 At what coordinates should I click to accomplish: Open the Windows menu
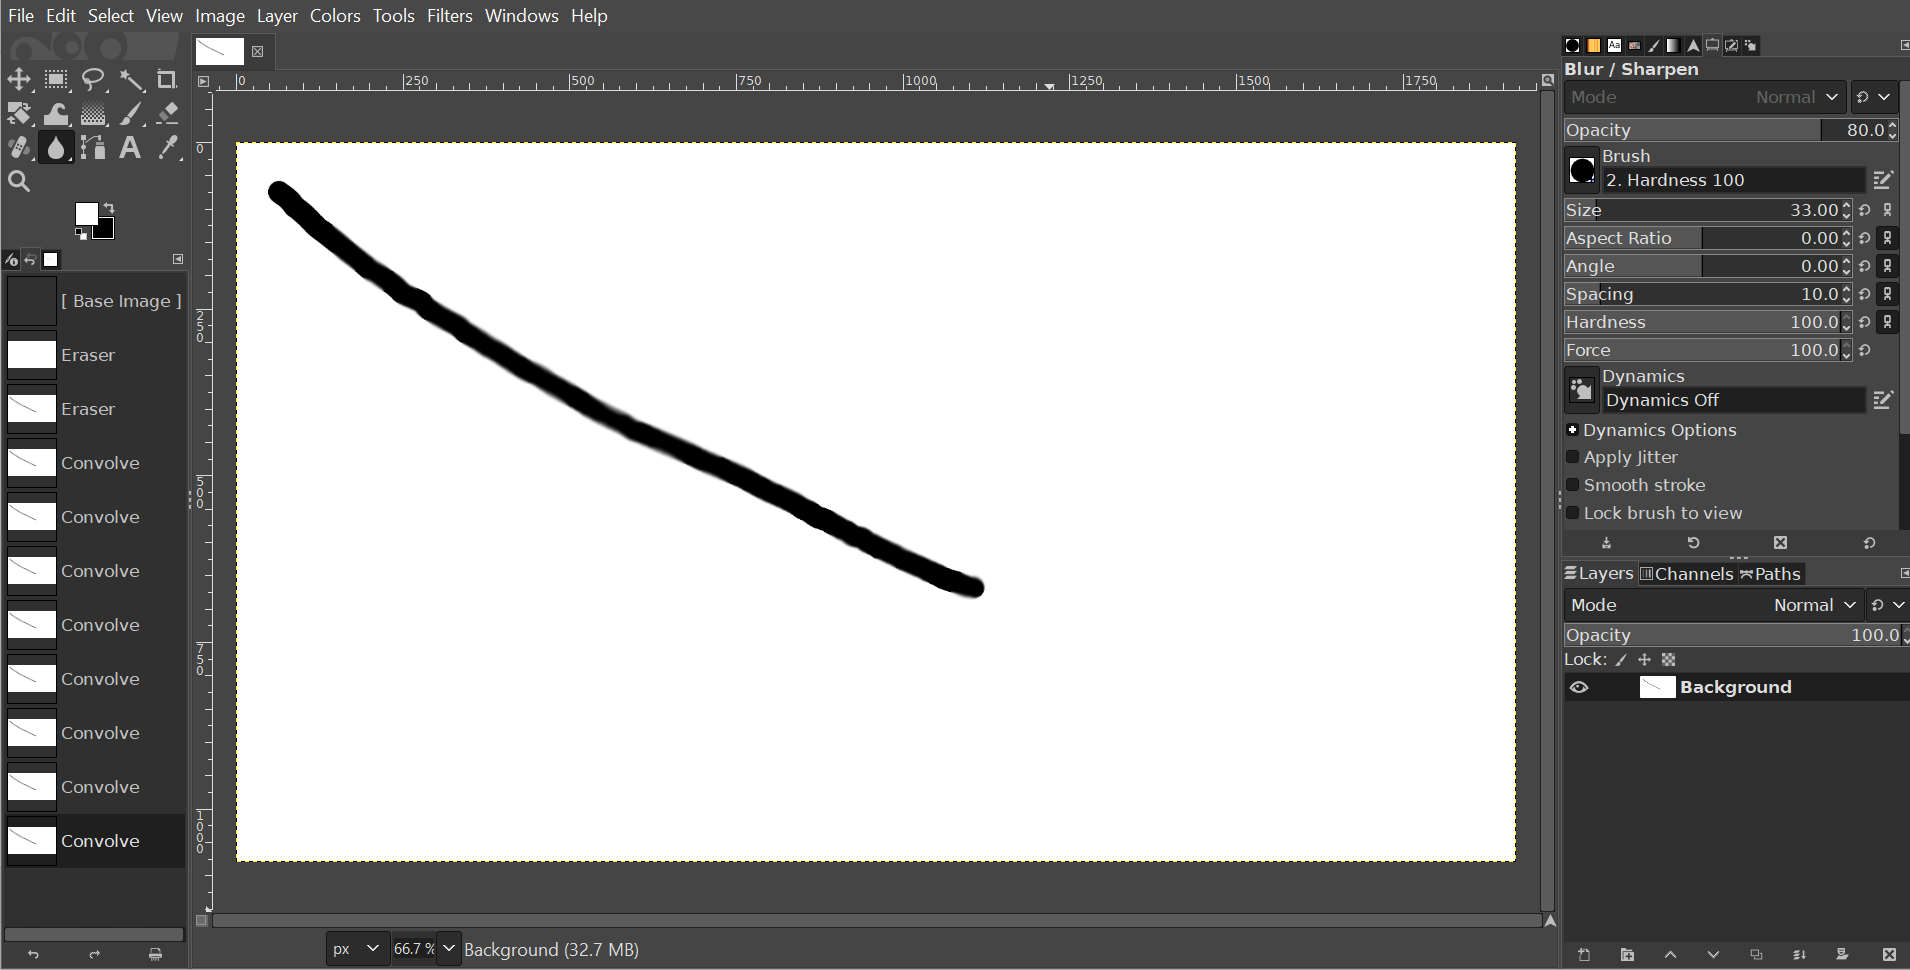[522, 16]
